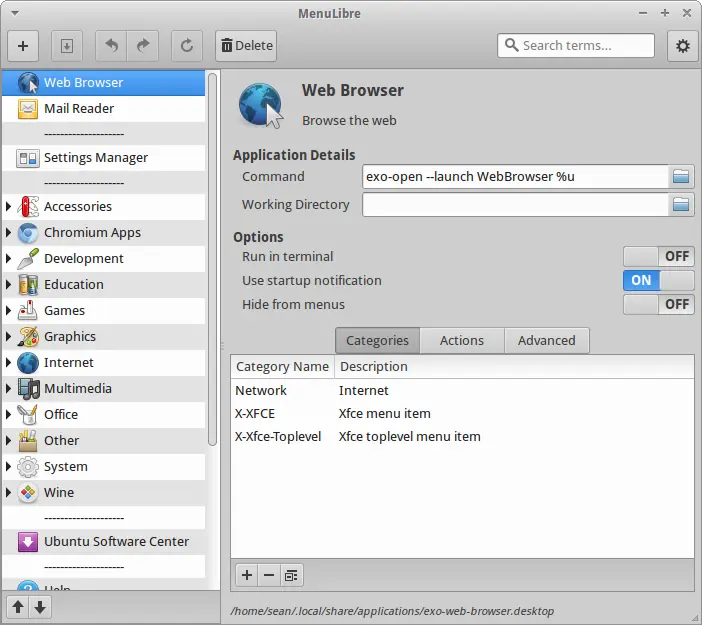Open the settings gear menu
702x625 pixels.
[x=682, y=46]
